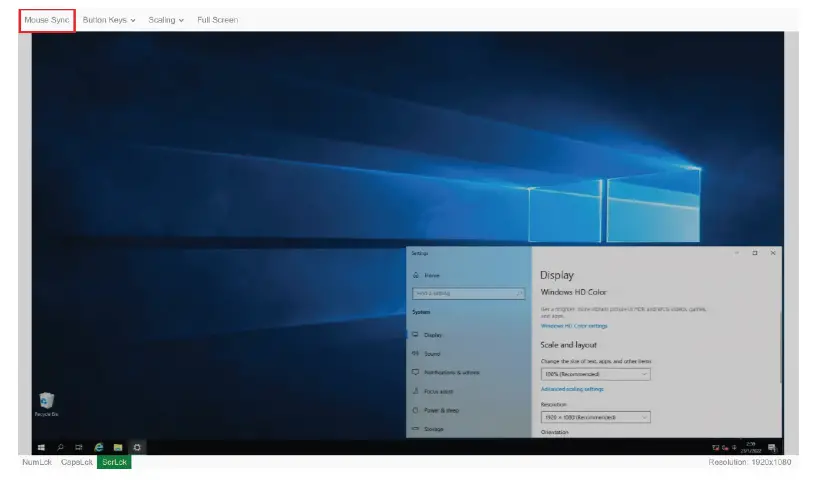Click Mouse Sync in the top menu
This screenshot has width=828, height=480.
click(x=47, y=20)
